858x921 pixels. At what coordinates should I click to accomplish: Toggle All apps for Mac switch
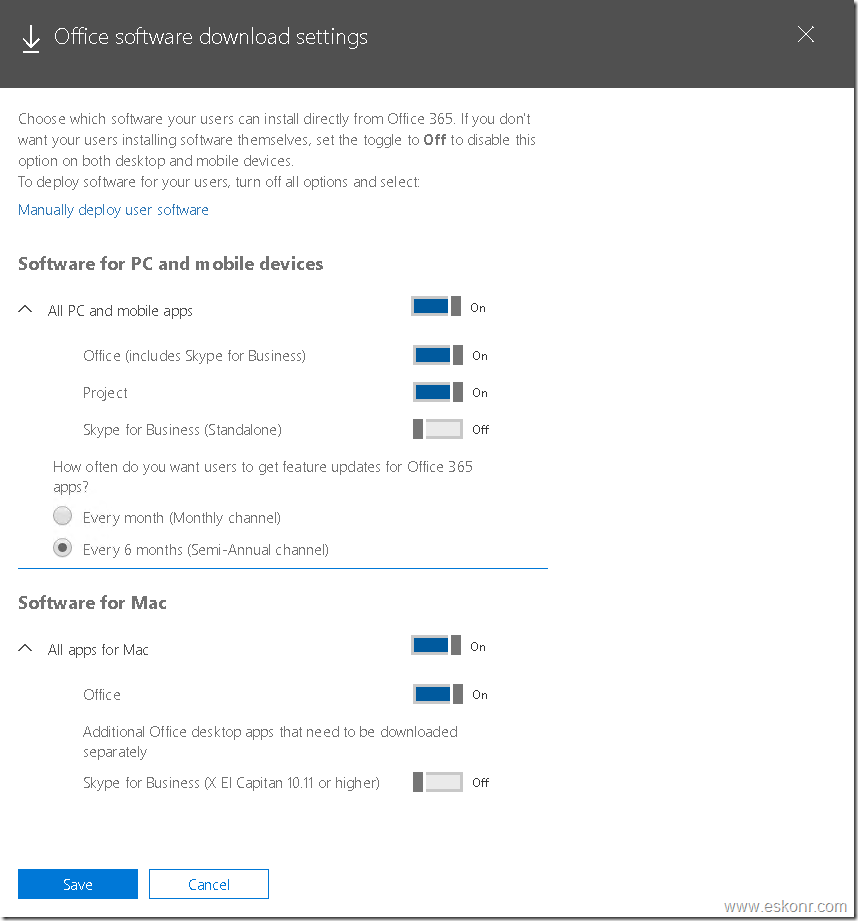tap(436, 646)
